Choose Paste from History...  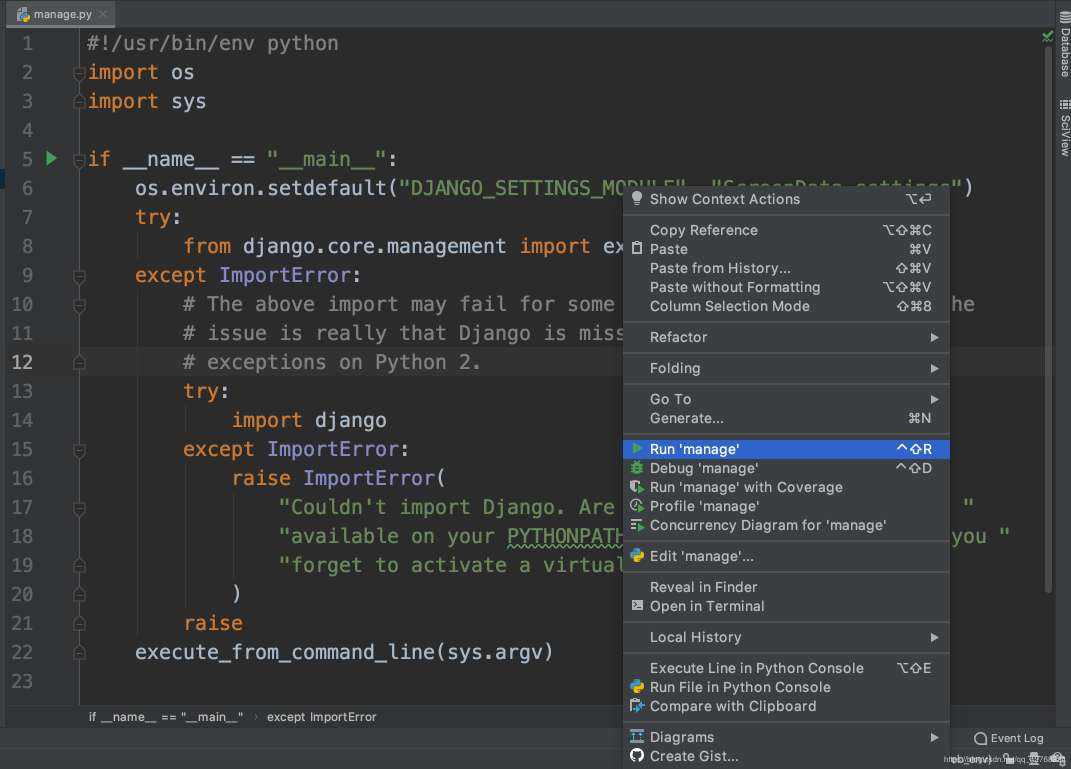coord(786,268)
